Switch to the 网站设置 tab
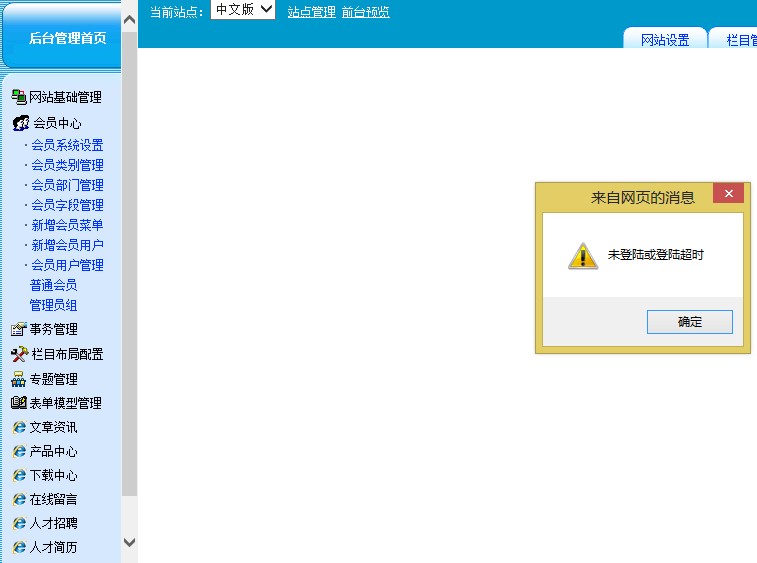Screen dimensions: 757x563 coord(665,40)
